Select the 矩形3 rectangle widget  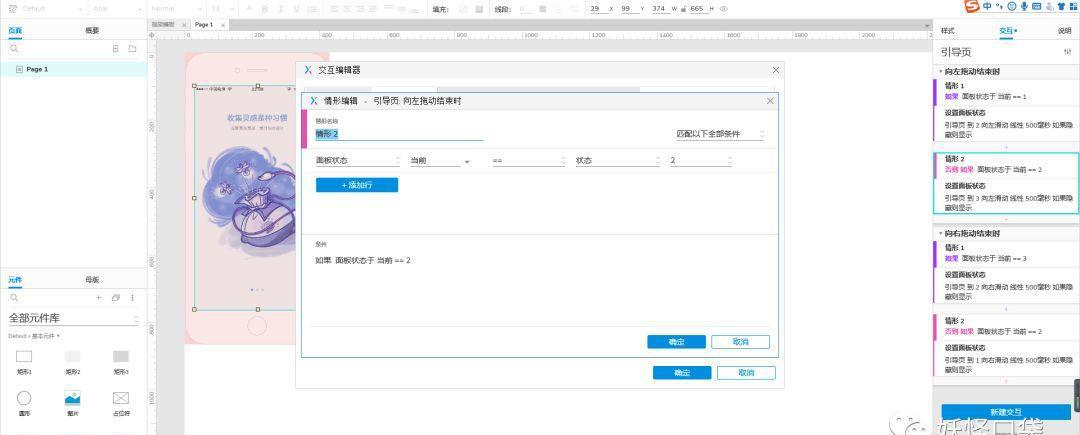click(121, 361)
